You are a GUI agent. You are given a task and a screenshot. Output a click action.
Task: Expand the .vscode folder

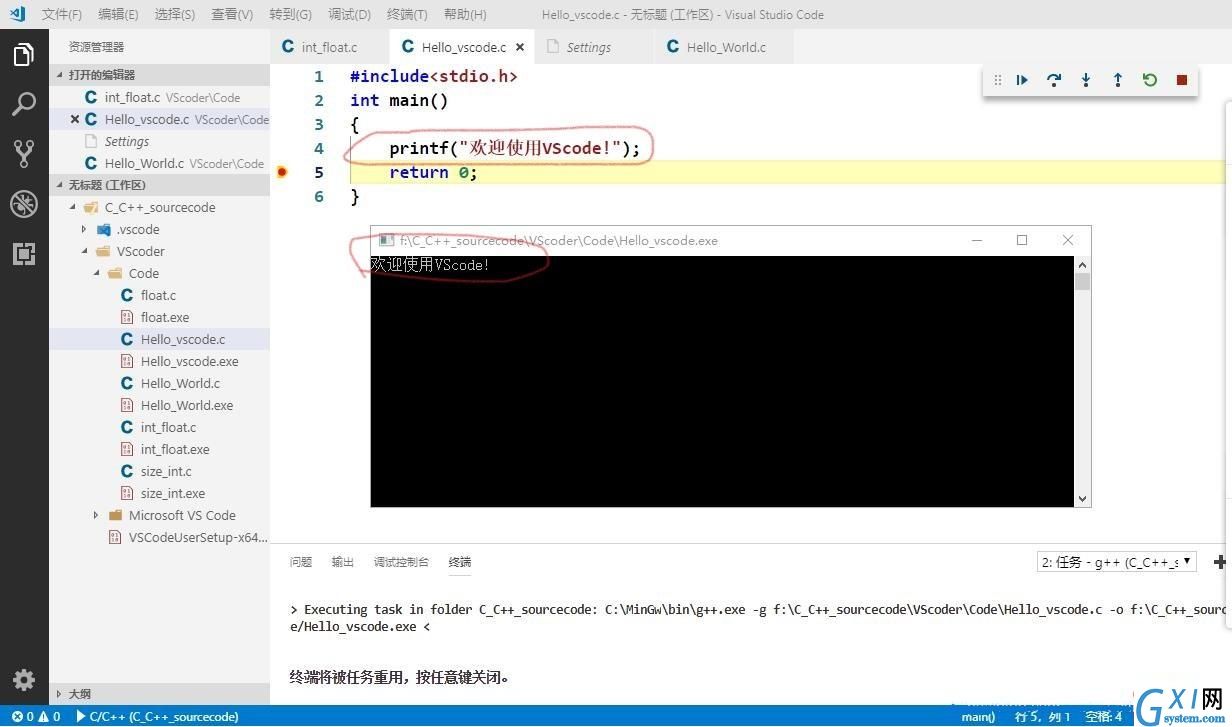(x=85, y=229)
